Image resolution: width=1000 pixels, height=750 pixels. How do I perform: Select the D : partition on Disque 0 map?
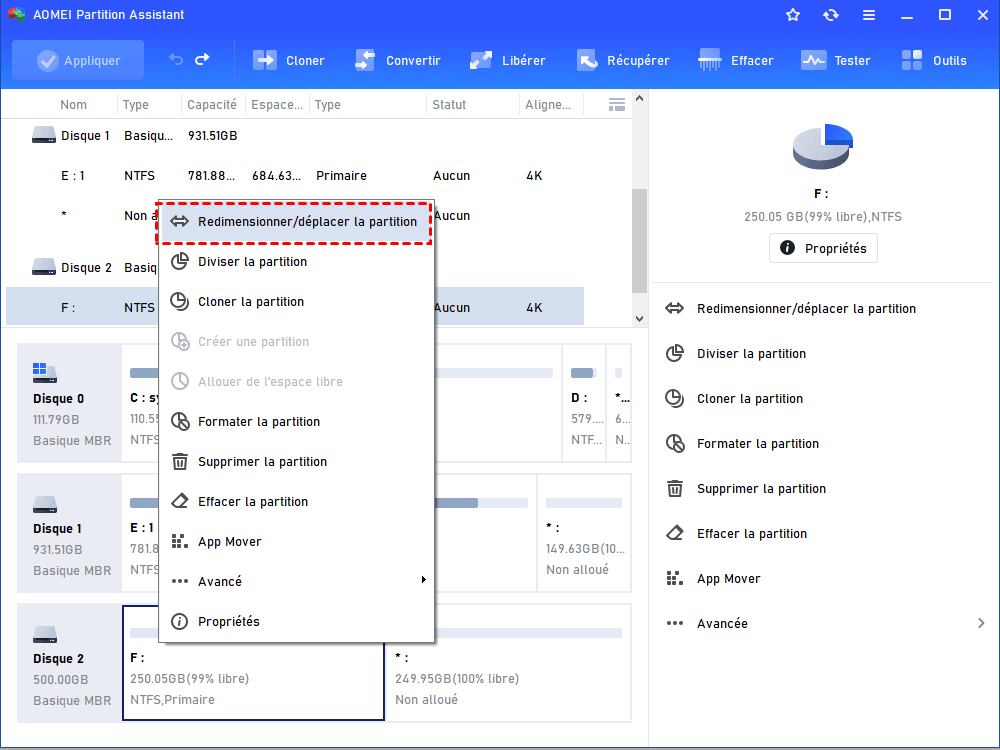pos(584,403)
